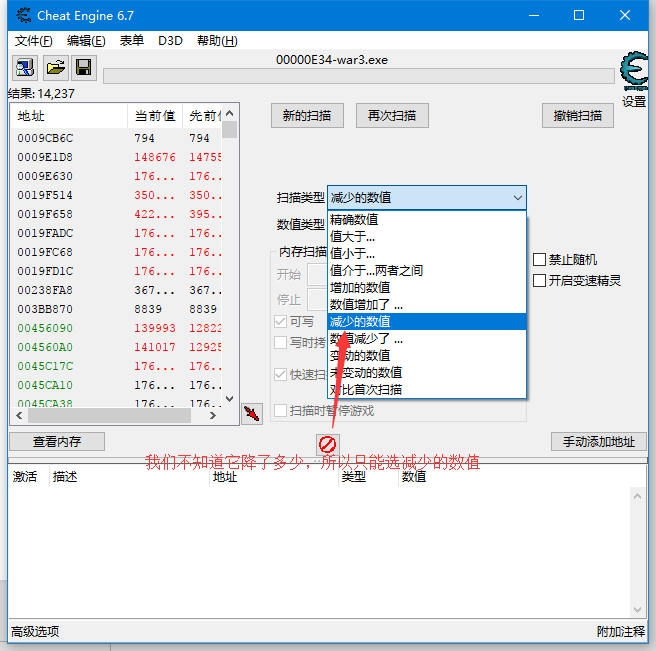Click the 再次扫描 button
Screen dimensions: 656x651
pyautogui.click(x=392, y=115)
